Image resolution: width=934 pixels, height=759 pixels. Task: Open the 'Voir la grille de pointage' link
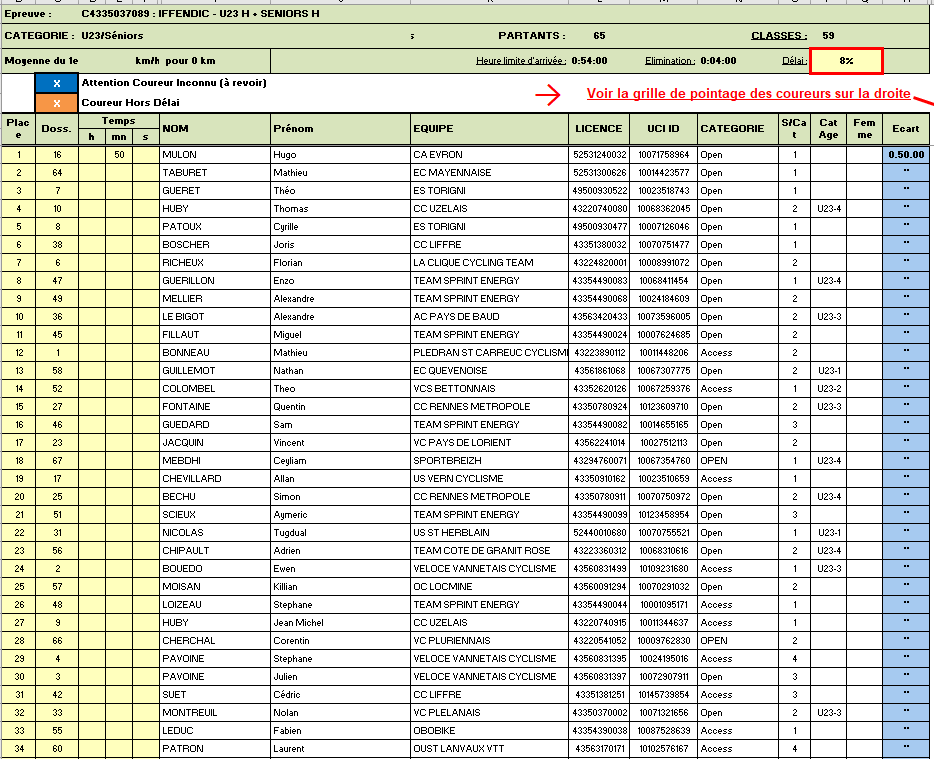pyautogui.click(x=748, y=94)
